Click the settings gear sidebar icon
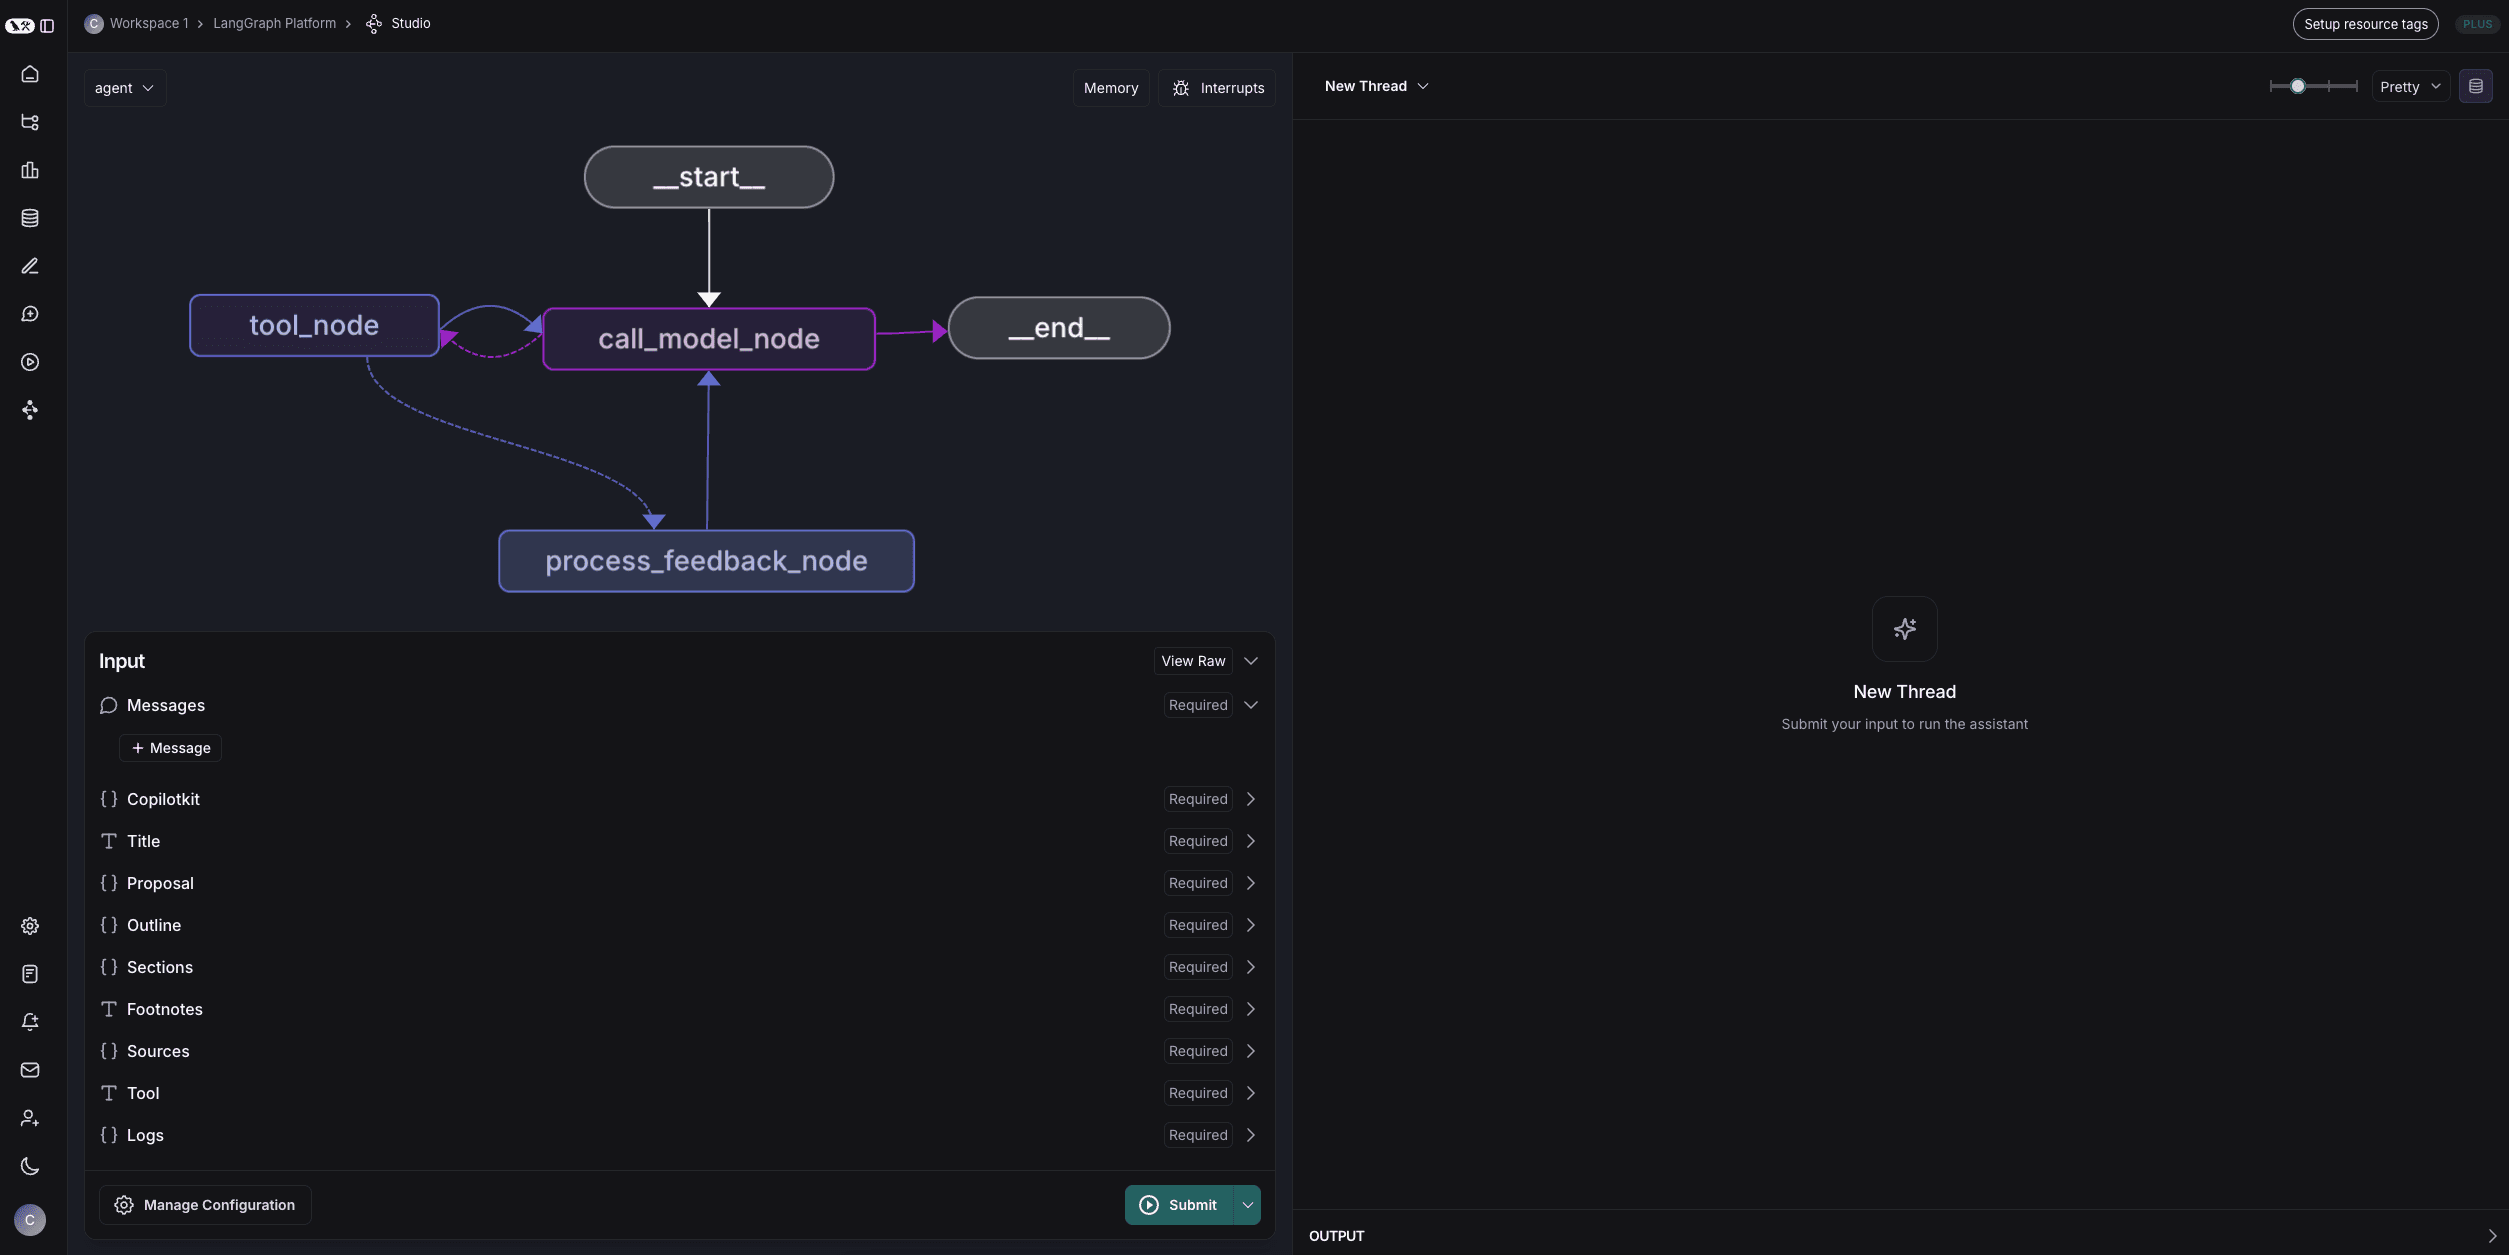Viewport: 2509px width, 1255px height. 30,926
